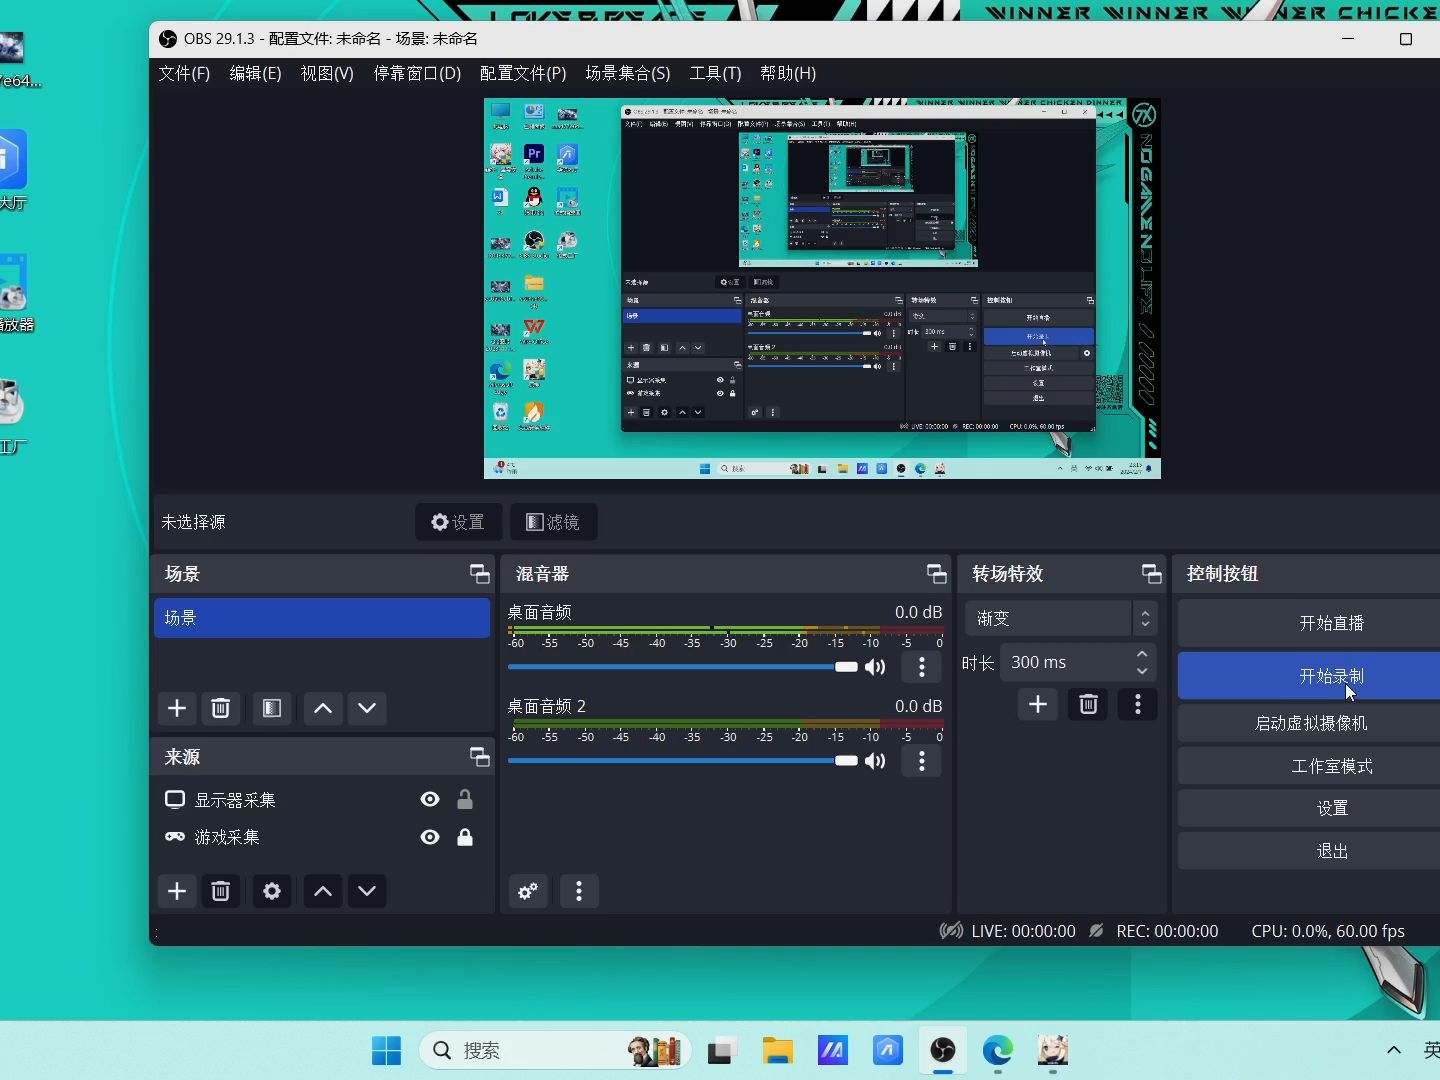Open the scene filters icon in the 场景 panel
Screen dimensions: 1440x1080
click(272, 708)
